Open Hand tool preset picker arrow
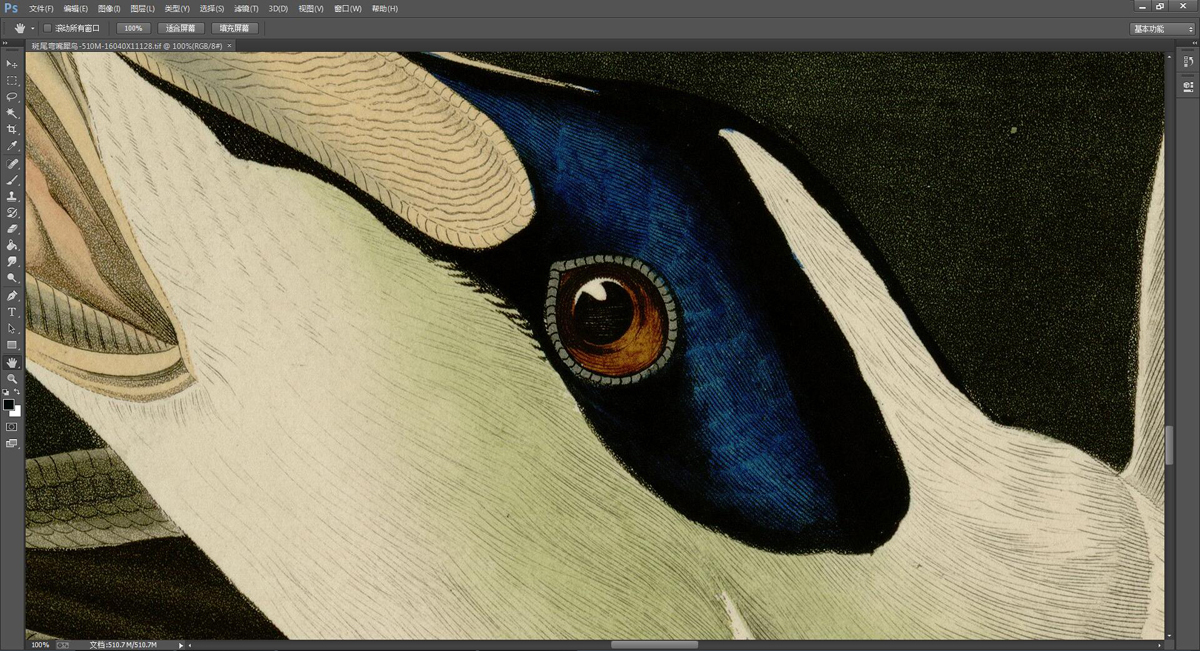 pos(32,28)
